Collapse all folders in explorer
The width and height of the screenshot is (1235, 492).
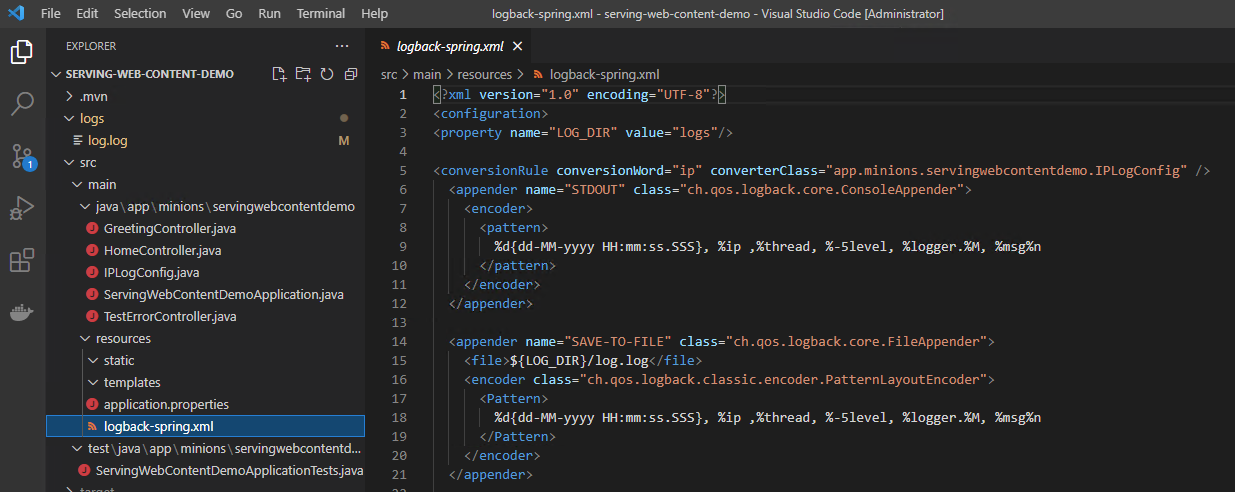point(350,74)
